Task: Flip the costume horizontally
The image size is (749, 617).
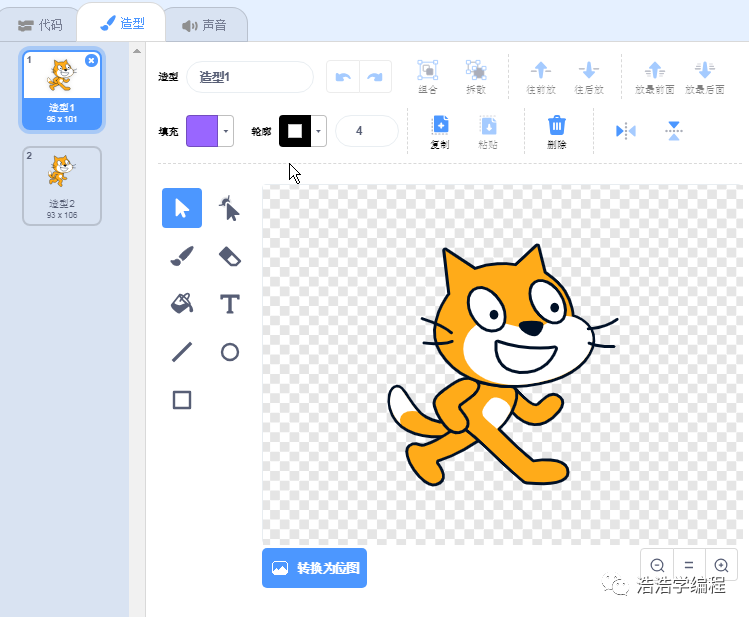Action: click(x=626, y=131)
